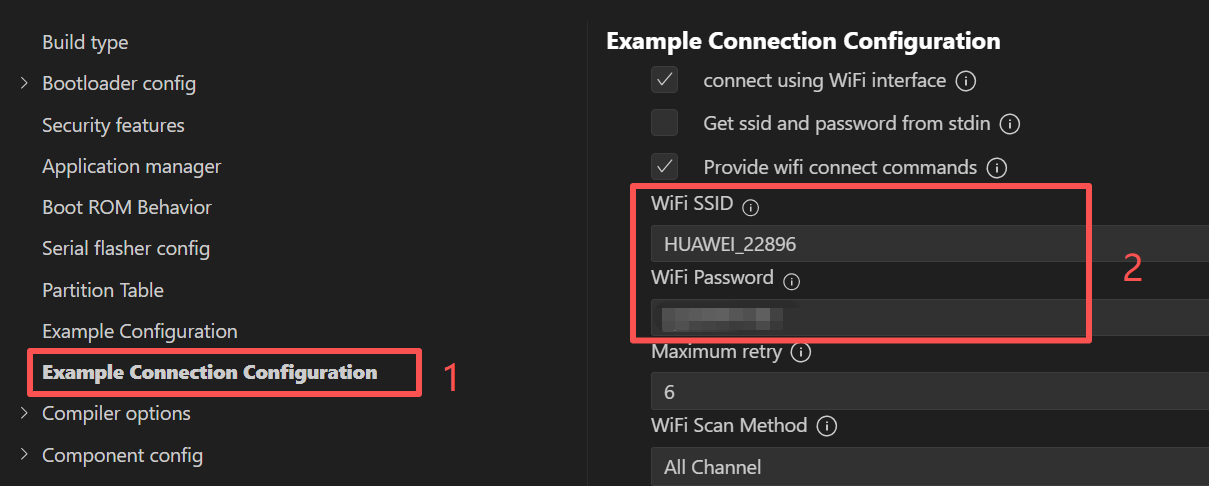
Task: Click info icon beside WiFi Password
Action: coord(792,282)
